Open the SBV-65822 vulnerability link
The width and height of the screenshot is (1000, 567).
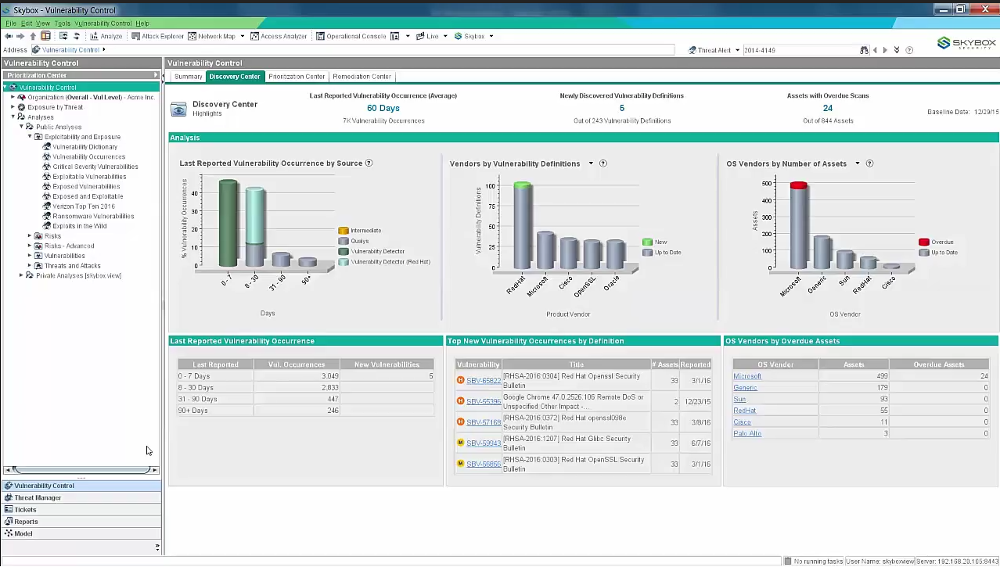click(483, 381)
